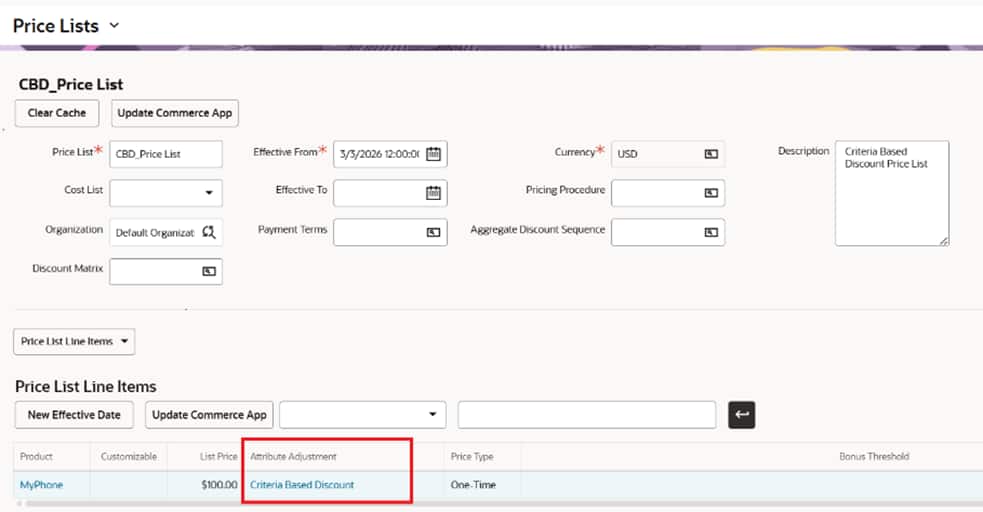Viewport: 983px width, 512px height.
Task: Open the Price List Line Items view dropdown
Action: pyautogui.click(x=74, y=342)
